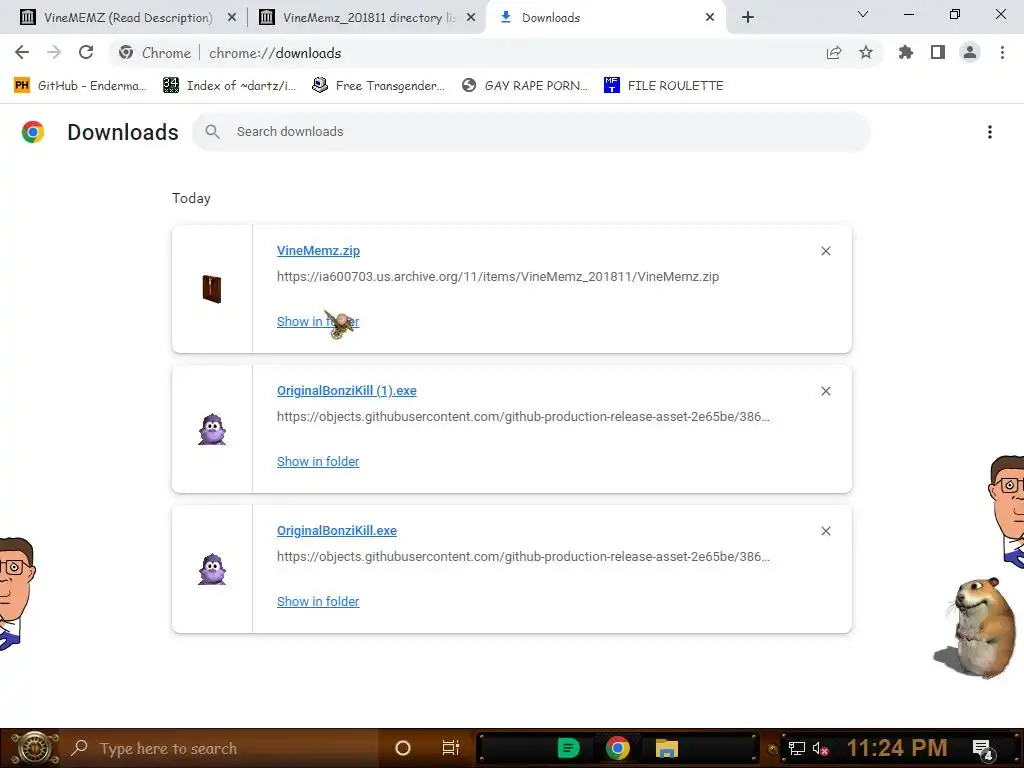This screenshot has width=1024, height=768.
Task: Click the 11:24 PM taskbar clock
Action: (897, 748)
